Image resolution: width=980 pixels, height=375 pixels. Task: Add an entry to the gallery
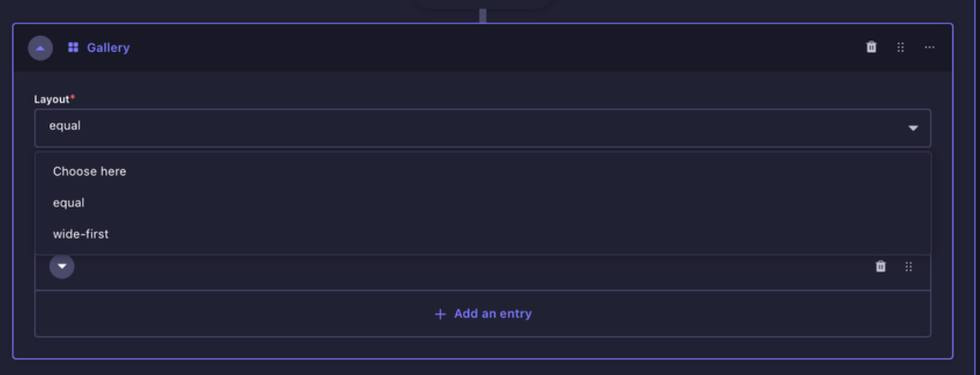click(x=482, y=314)
